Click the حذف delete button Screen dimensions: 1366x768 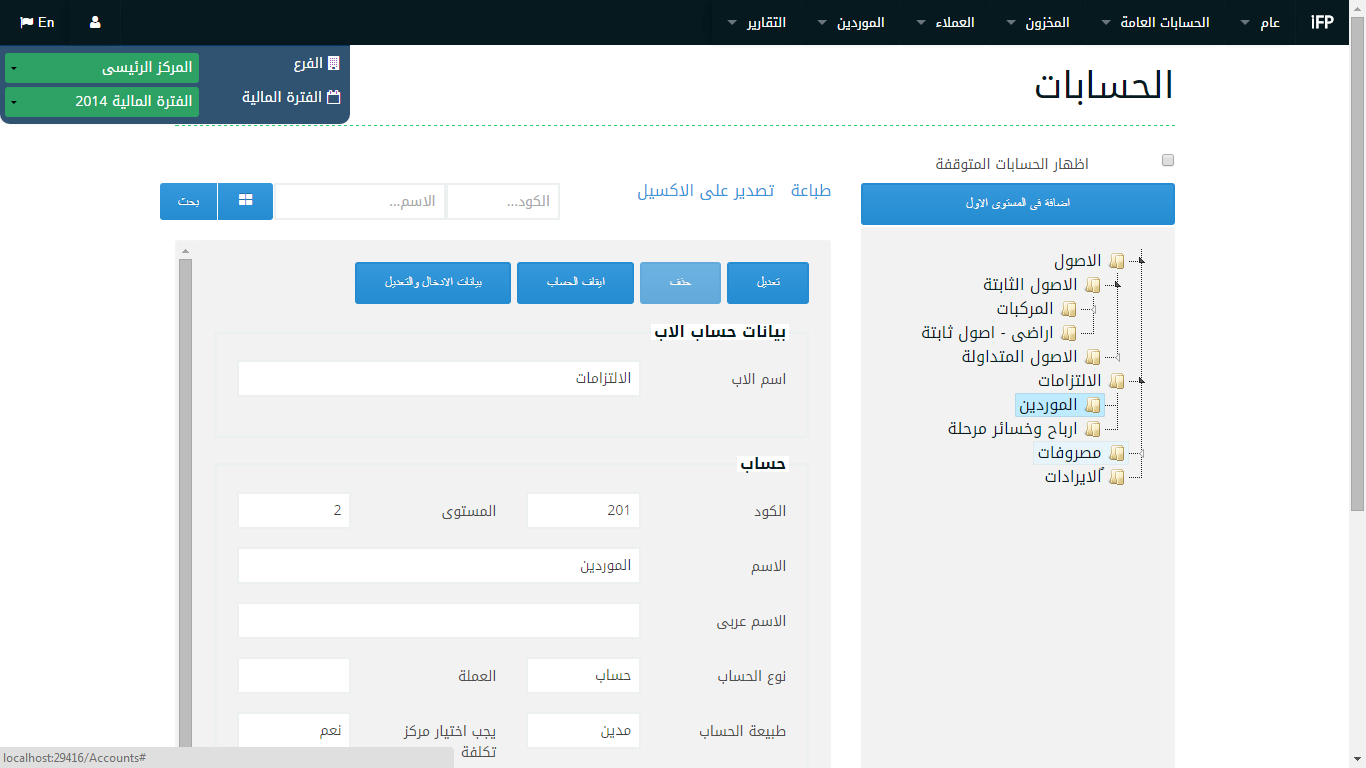pyautogui.click(x=680, y=283)
